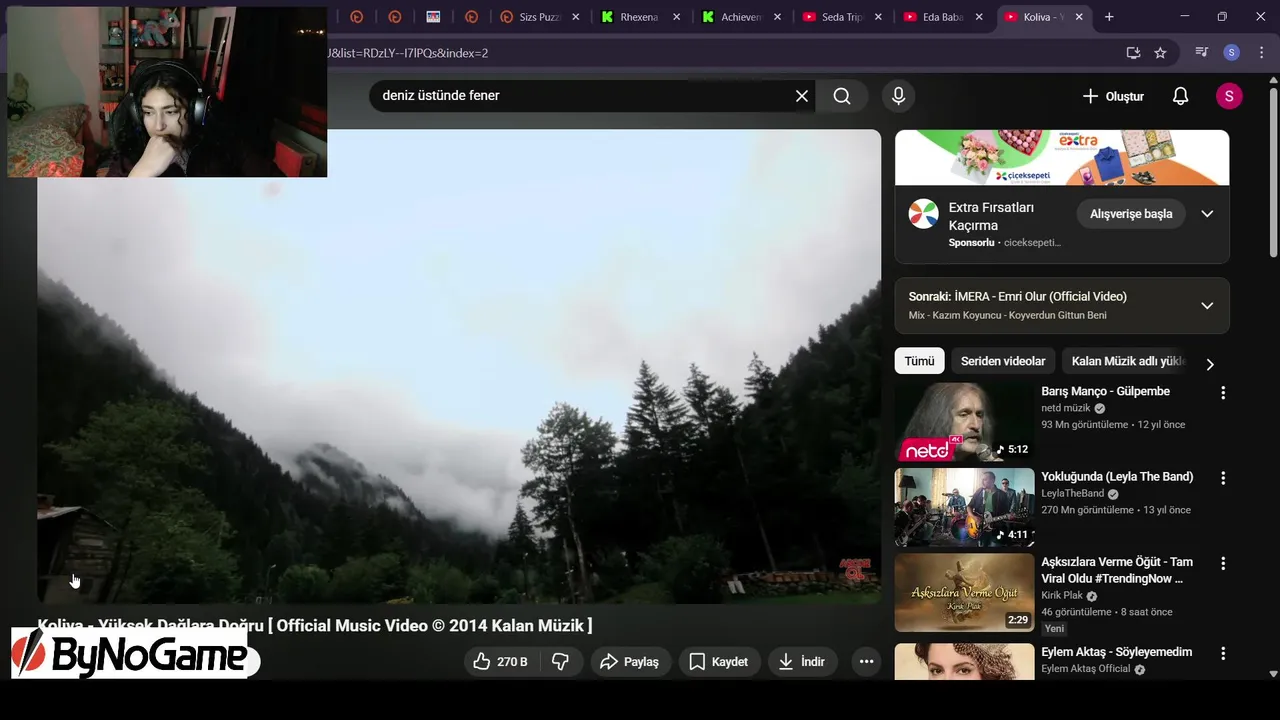Expand the Sonraki playlist panel
The width and height of the screenshot is (1280, 720).
click(1207, 305)
